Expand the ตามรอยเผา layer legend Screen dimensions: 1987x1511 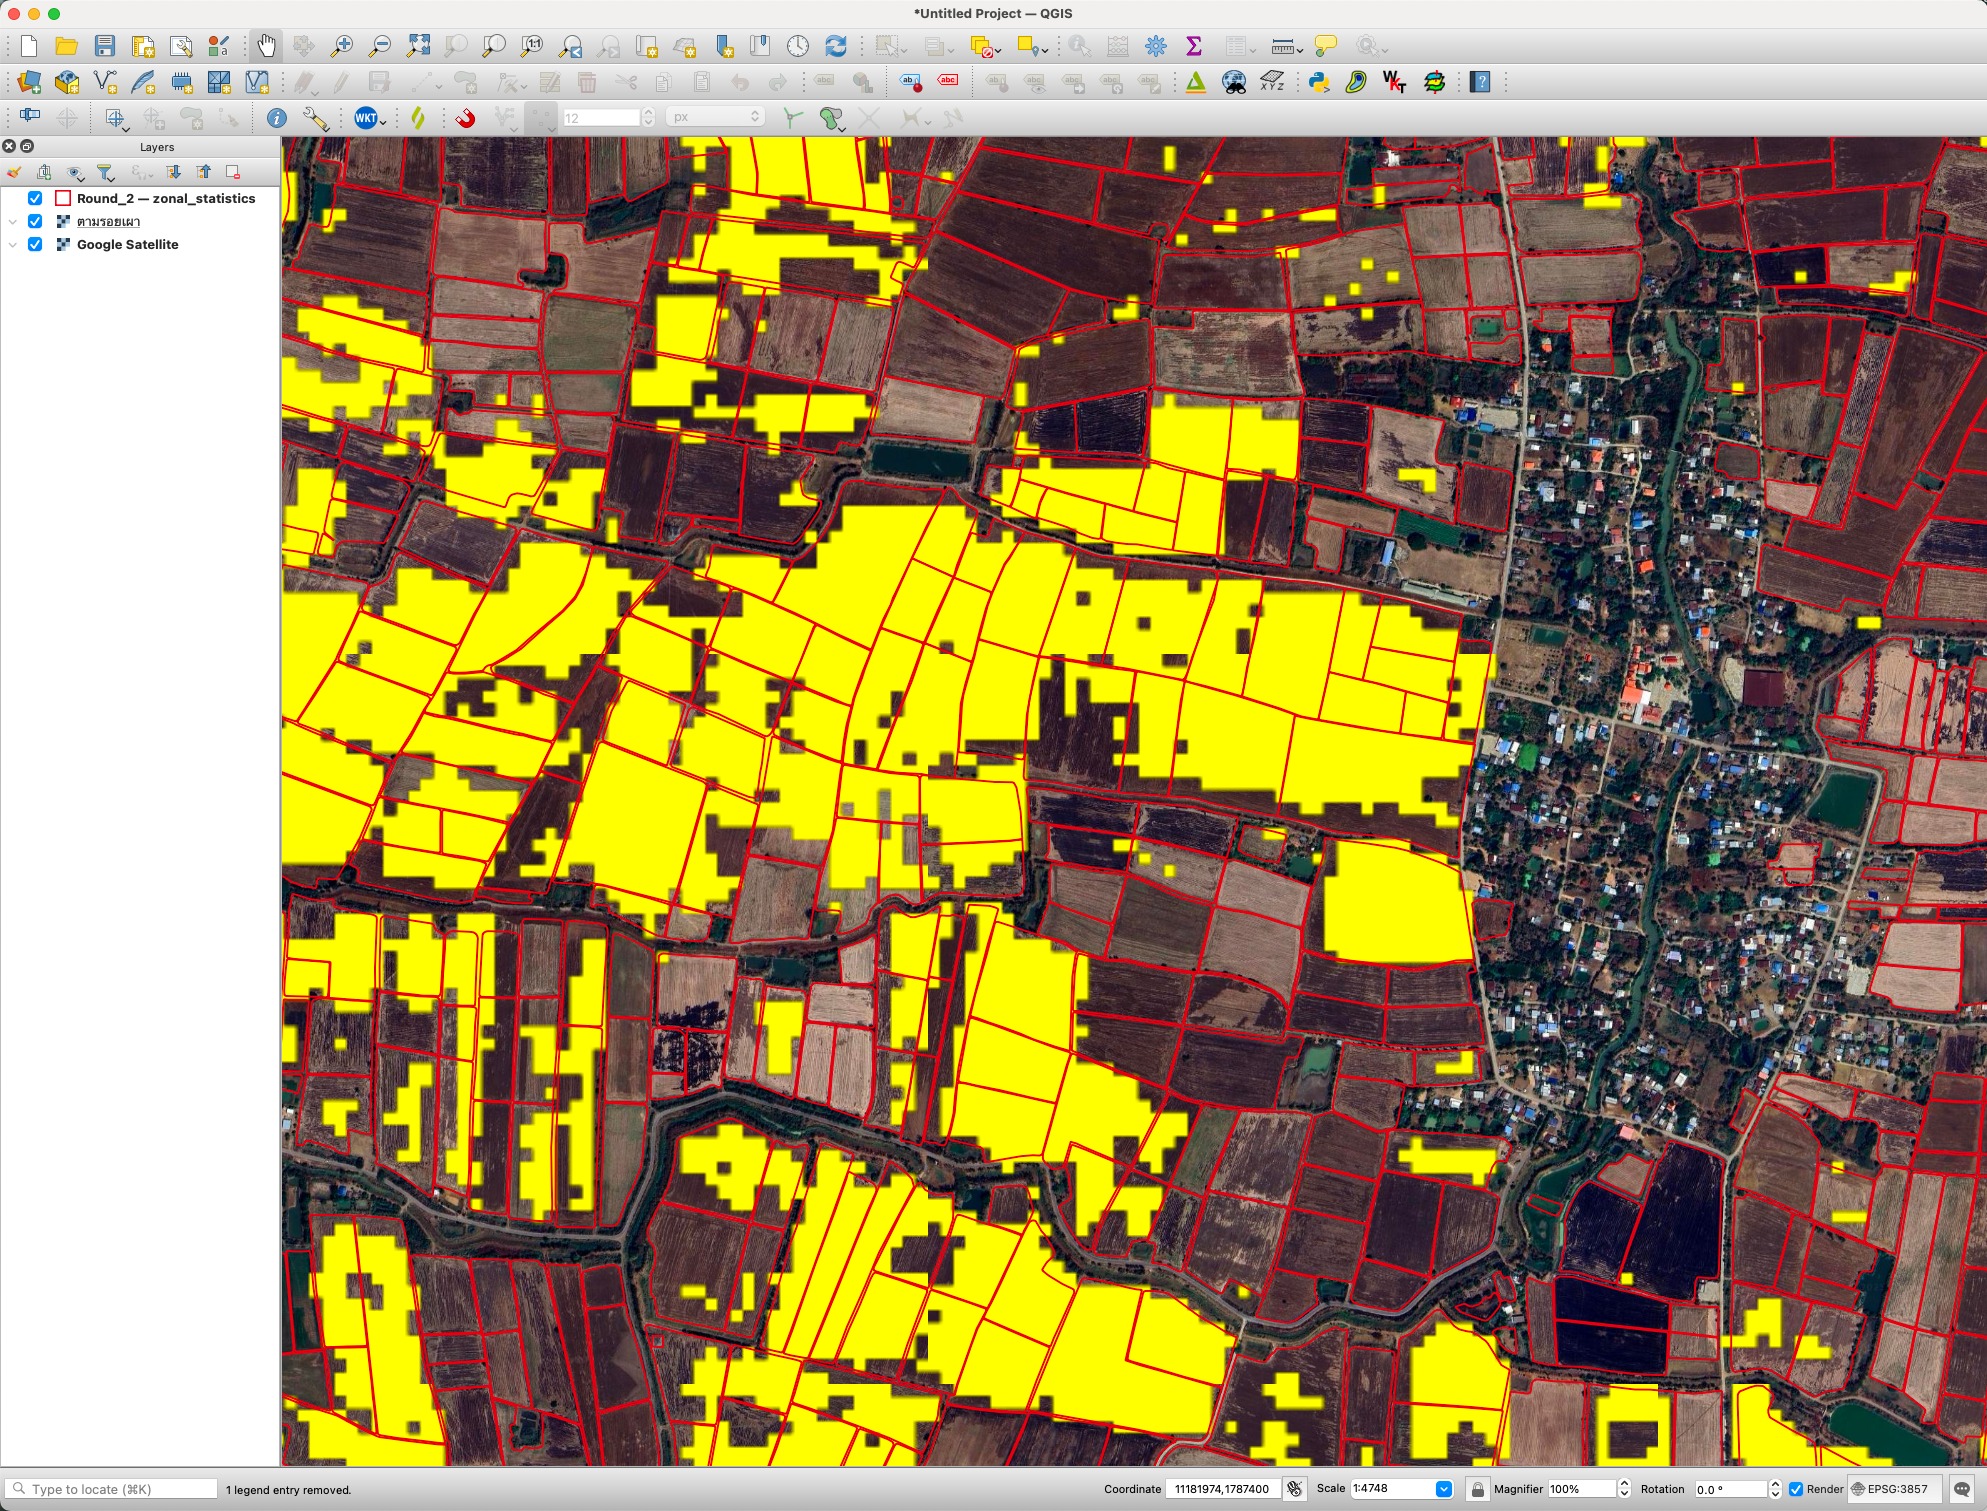(x=13, y=221)
